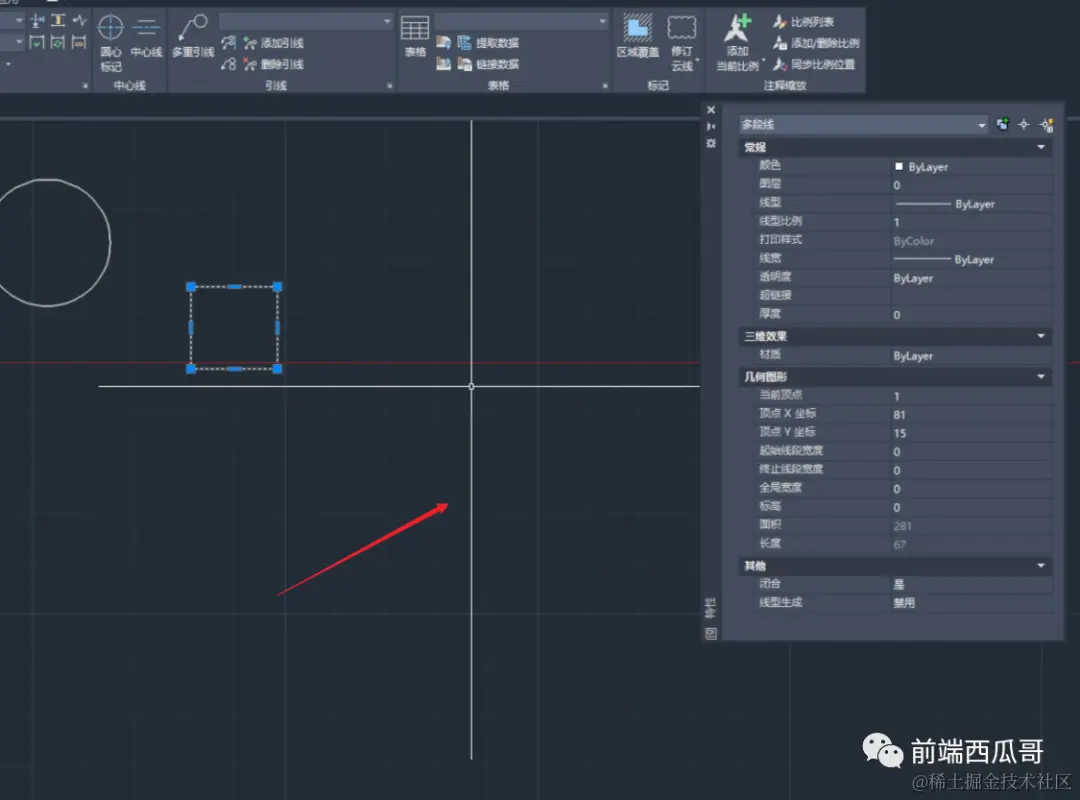The height and width of the screenshot is (800, 1080).
Task: Click the multileader align icon left of 添加引线
Action: pos(229,43)
